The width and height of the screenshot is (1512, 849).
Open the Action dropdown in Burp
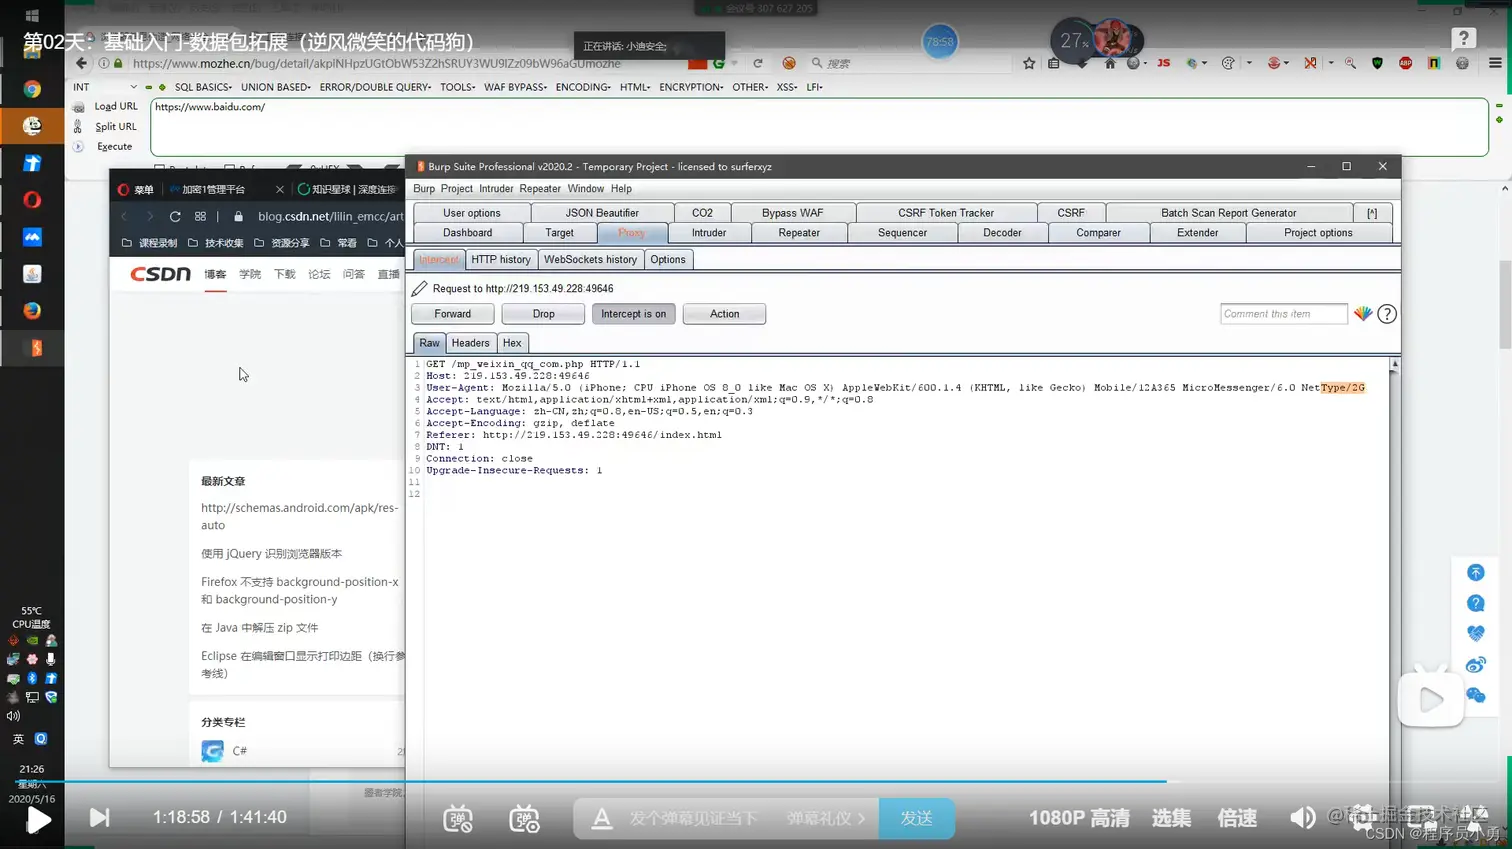pyautogui.click(x=724, y=314)
